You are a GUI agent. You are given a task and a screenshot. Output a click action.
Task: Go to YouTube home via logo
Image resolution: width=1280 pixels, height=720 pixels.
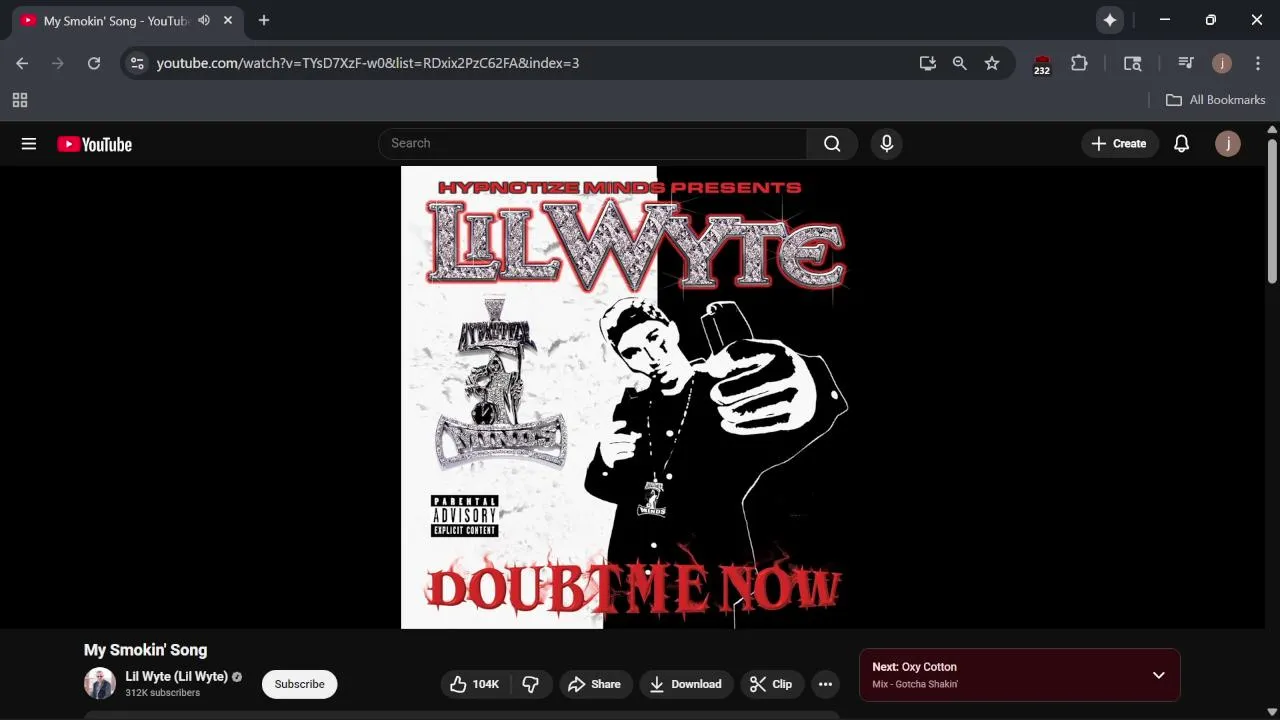pos(94,144)
